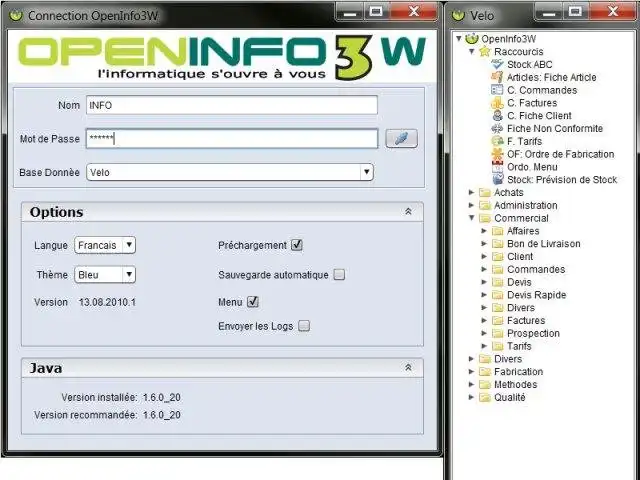
Task: Expand the Achats tree node arrow
Action: click(471, 192)
